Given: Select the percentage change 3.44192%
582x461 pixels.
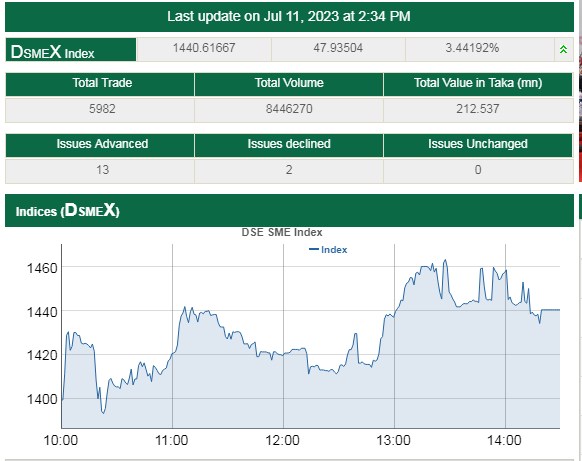Looking at the screenshot, I should click(472, 48).
